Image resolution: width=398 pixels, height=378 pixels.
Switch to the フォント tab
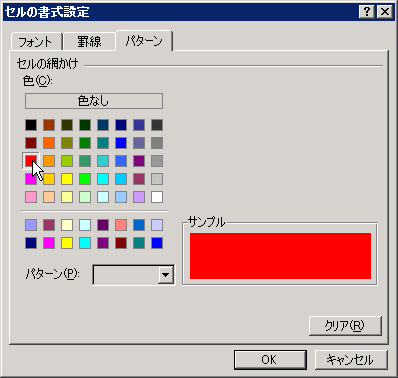pos(36,42)
